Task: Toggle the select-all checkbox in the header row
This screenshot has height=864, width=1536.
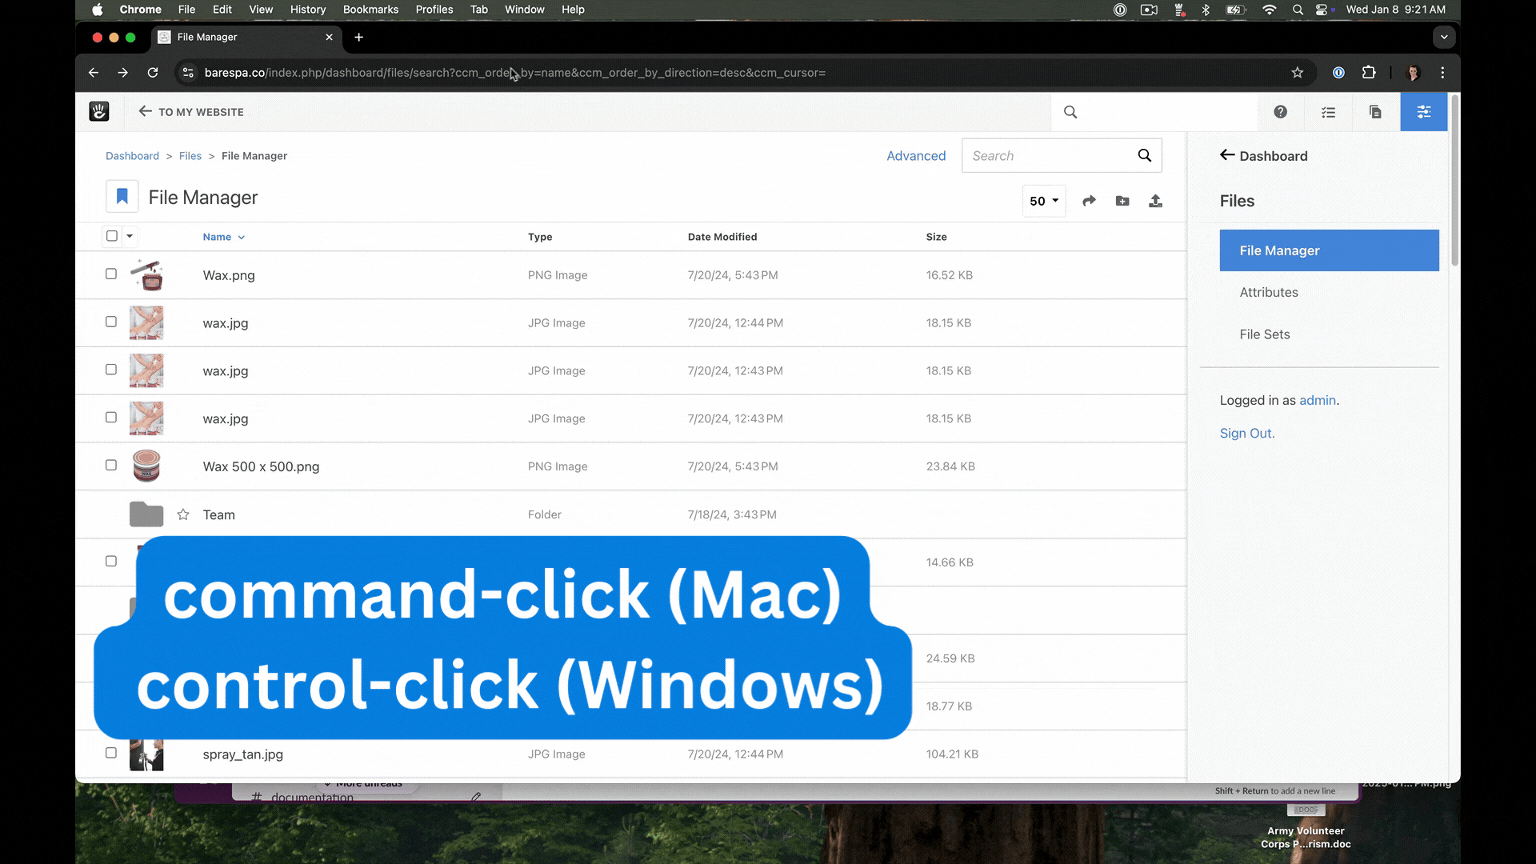Action: click(x=111, y=235)
